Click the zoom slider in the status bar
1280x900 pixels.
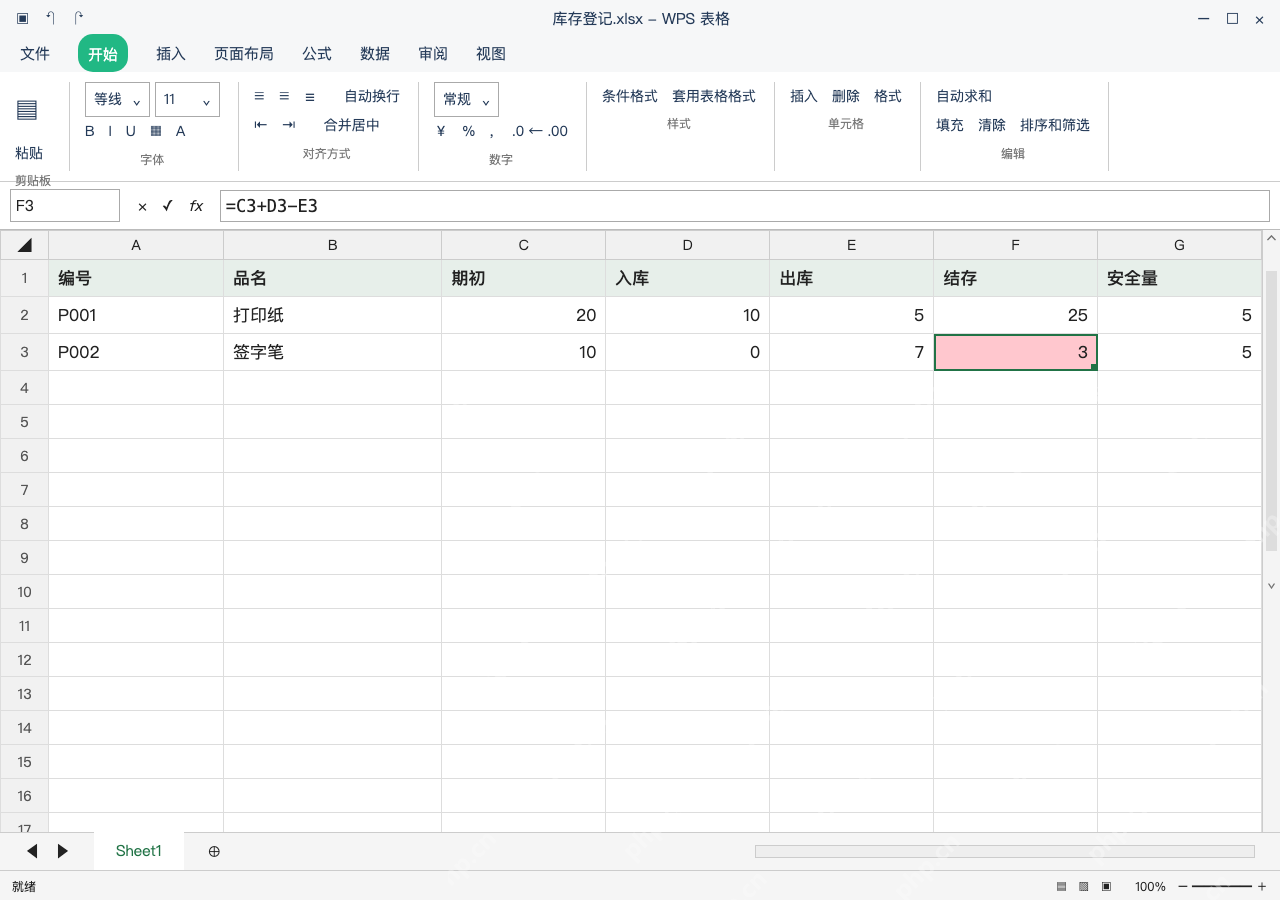[1222, 886]
